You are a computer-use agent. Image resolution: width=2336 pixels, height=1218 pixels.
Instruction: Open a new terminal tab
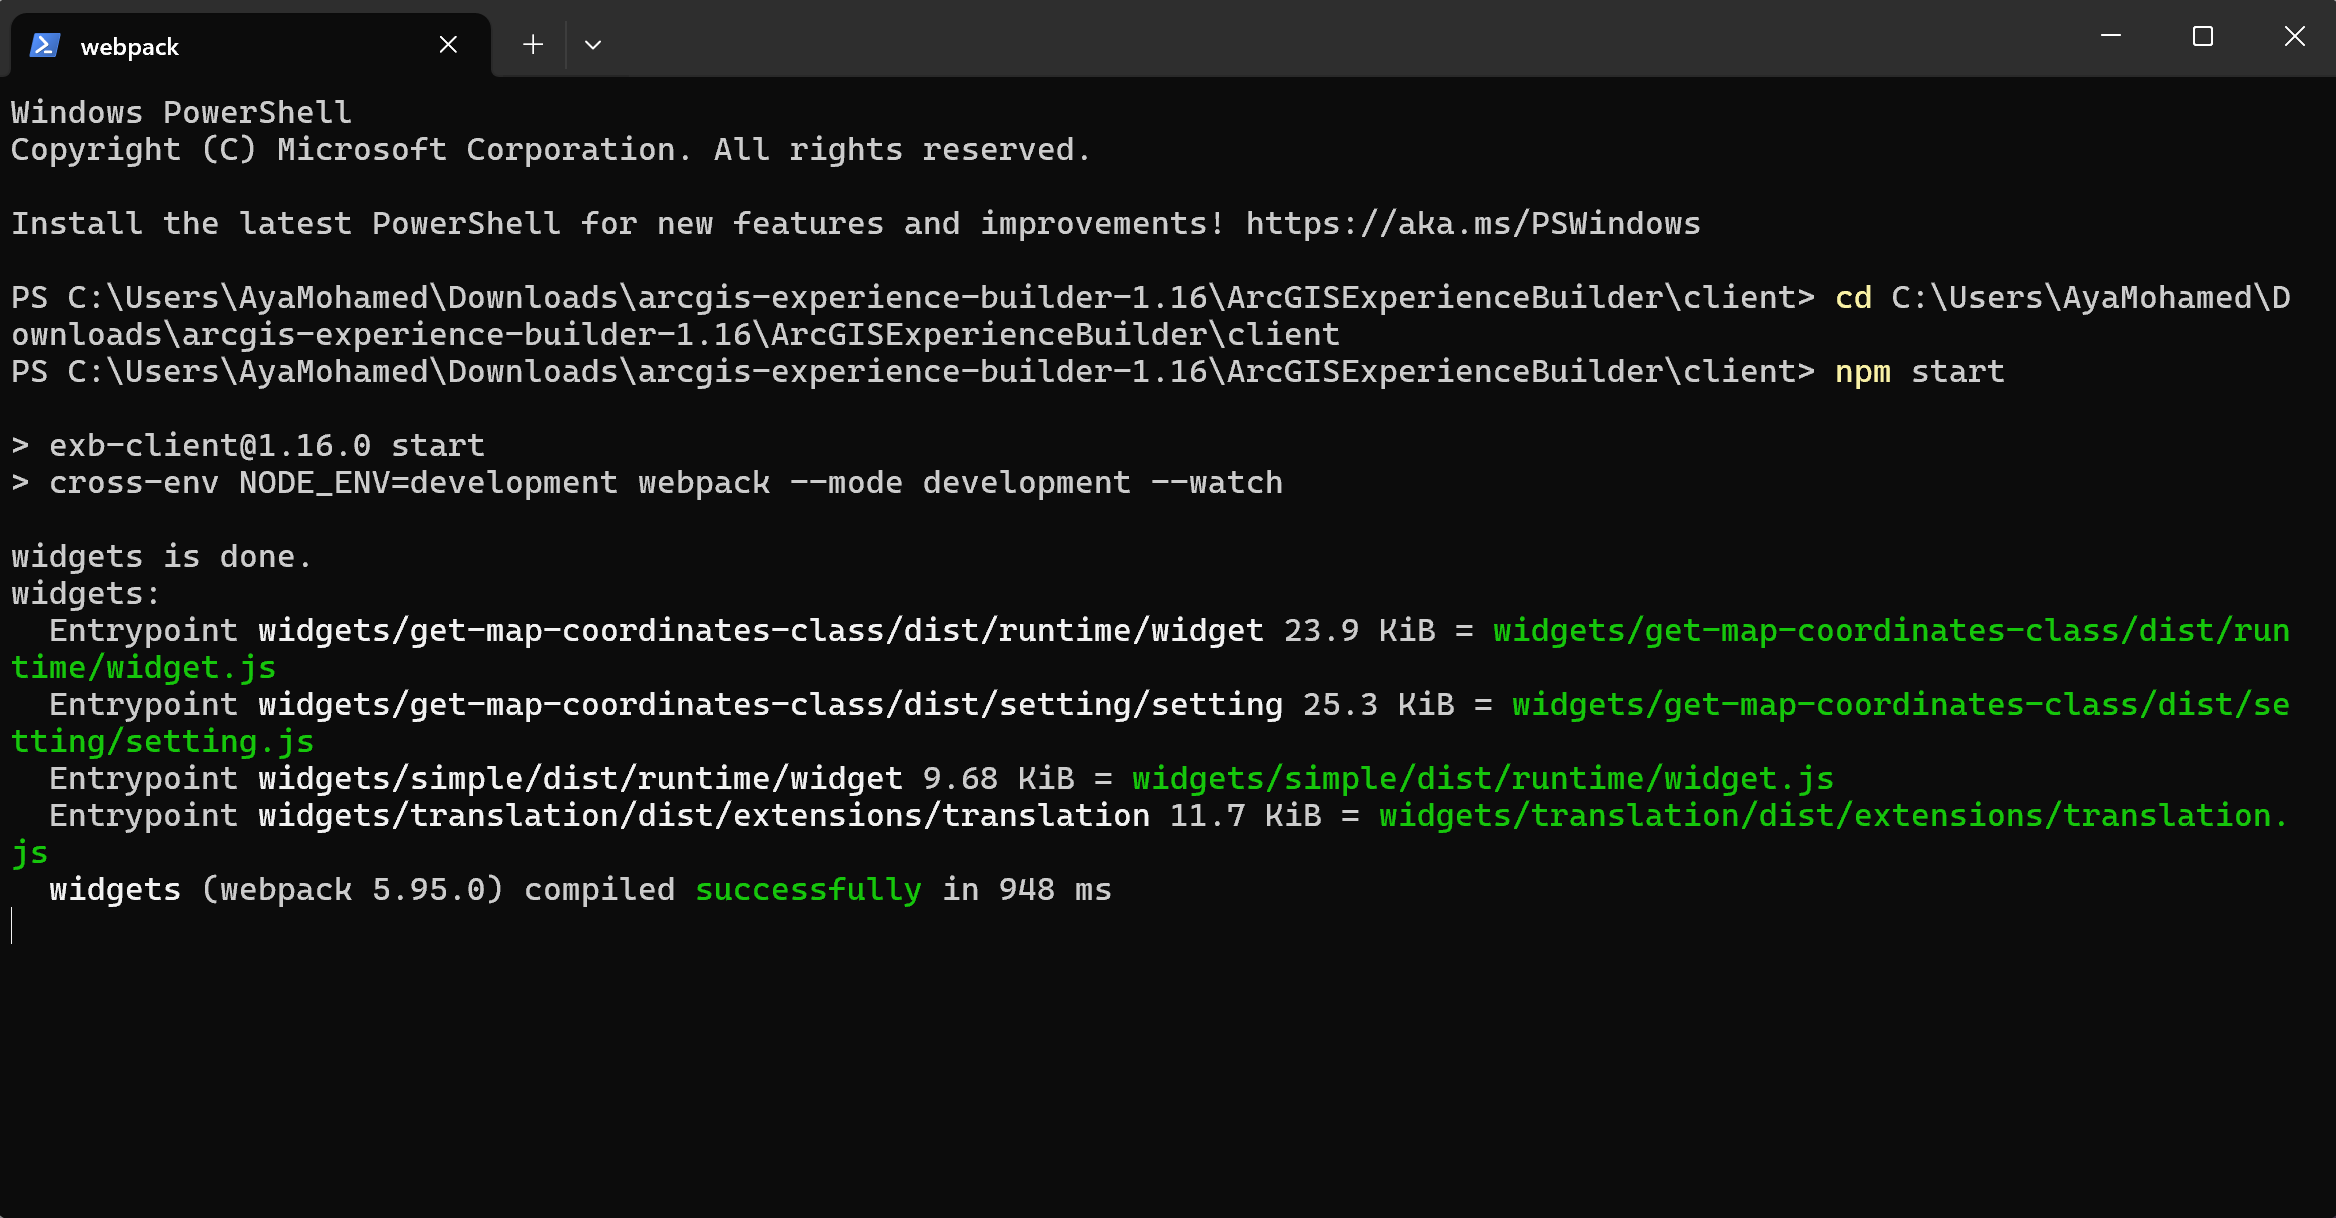tap(533, 45)
